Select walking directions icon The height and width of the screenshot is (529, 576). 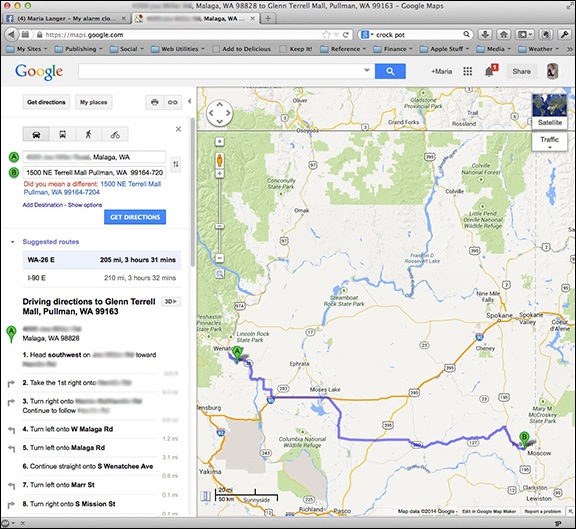[x=89, y=134]
